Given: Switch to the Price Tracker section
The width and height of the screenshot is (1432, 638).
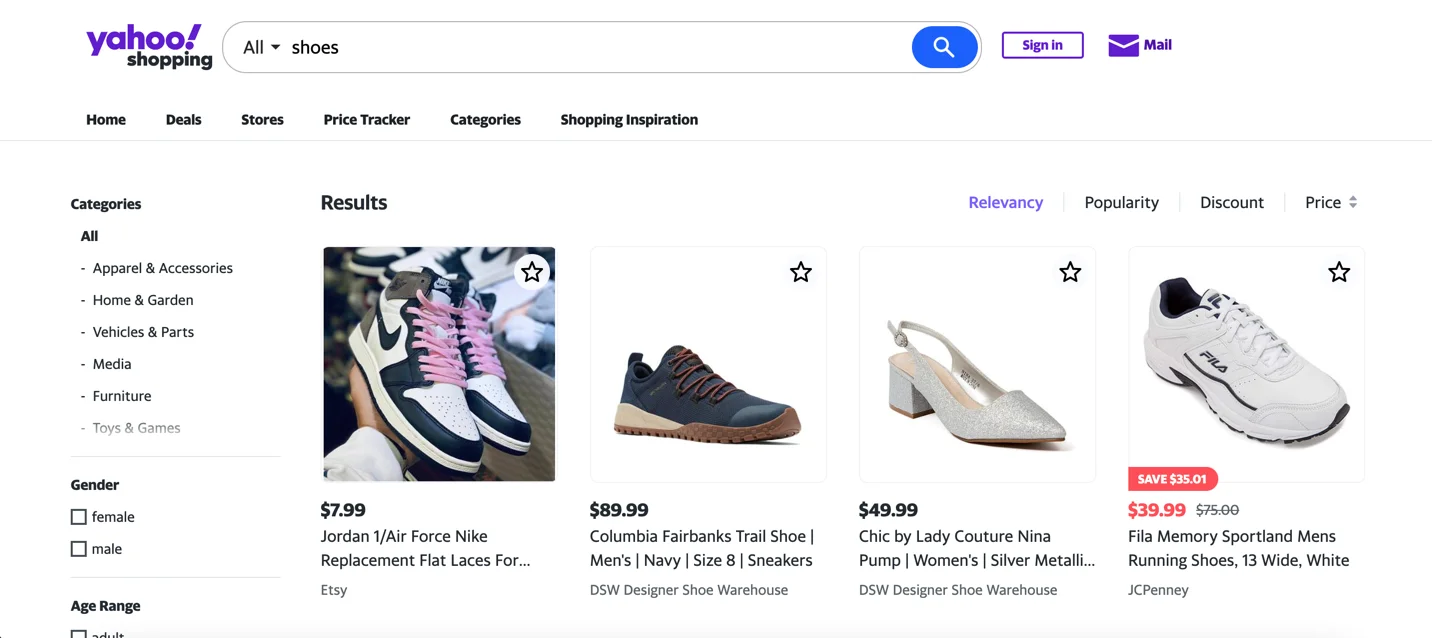Looking at the screenshot, I should point(366,119).
